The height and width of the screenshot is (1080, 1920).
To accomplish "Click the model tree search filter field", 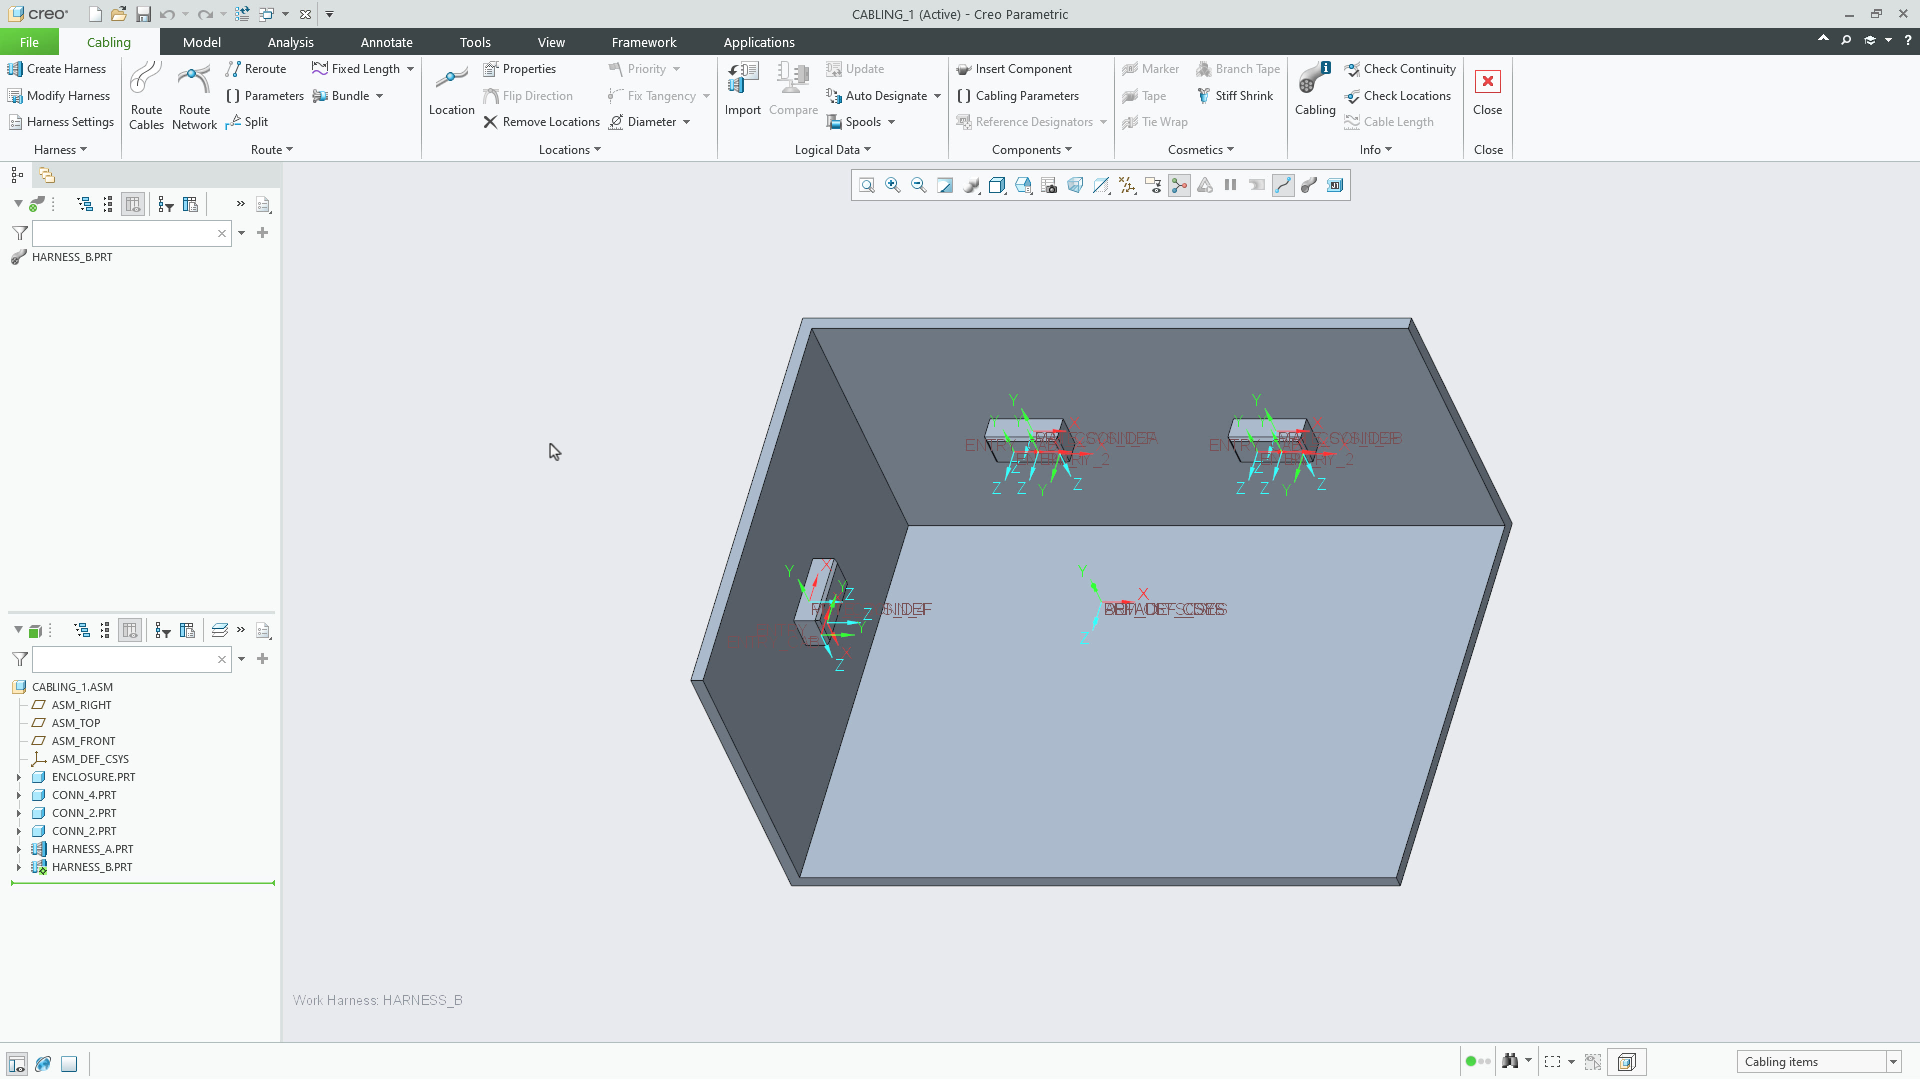I will pos(130,659).
